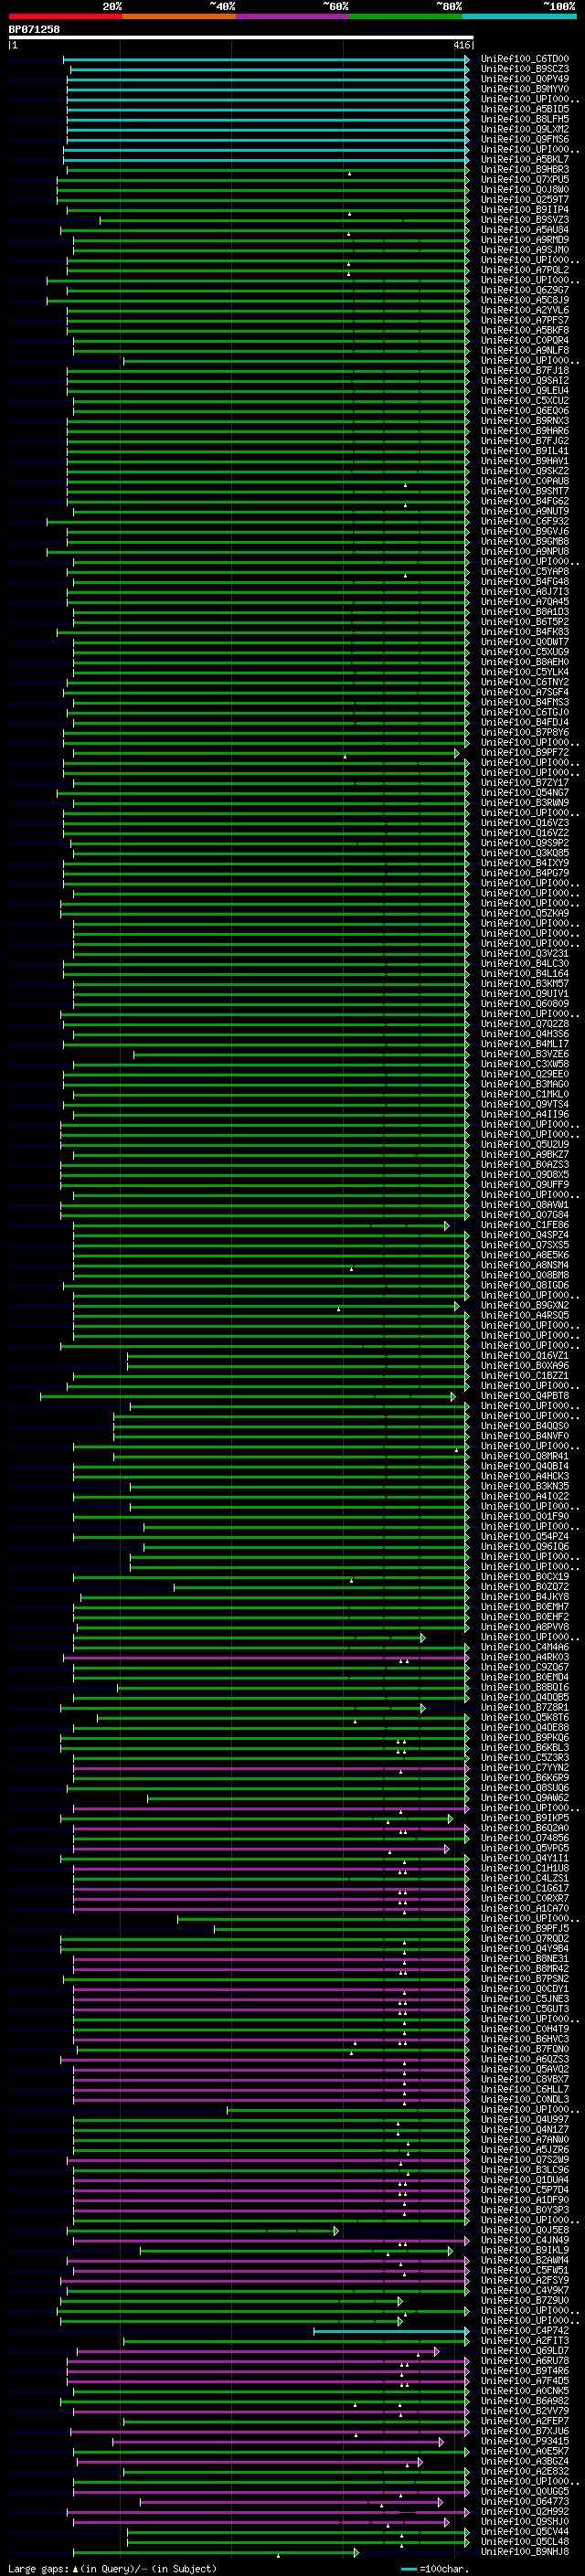Select the UniRef100_Q259T7 label
585x2576 pixels.
point(524,200)
